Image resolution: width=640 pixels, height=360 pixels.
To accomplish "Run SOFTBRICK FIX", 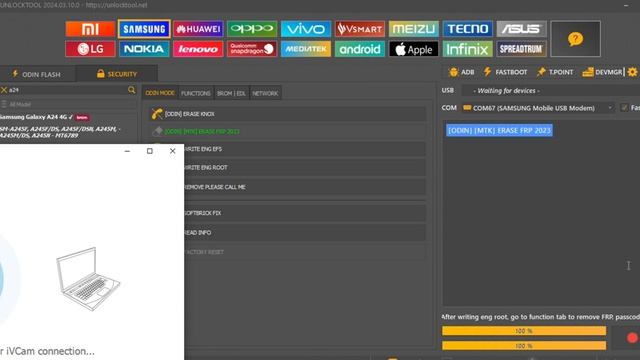I will click(x=305, y=213).
